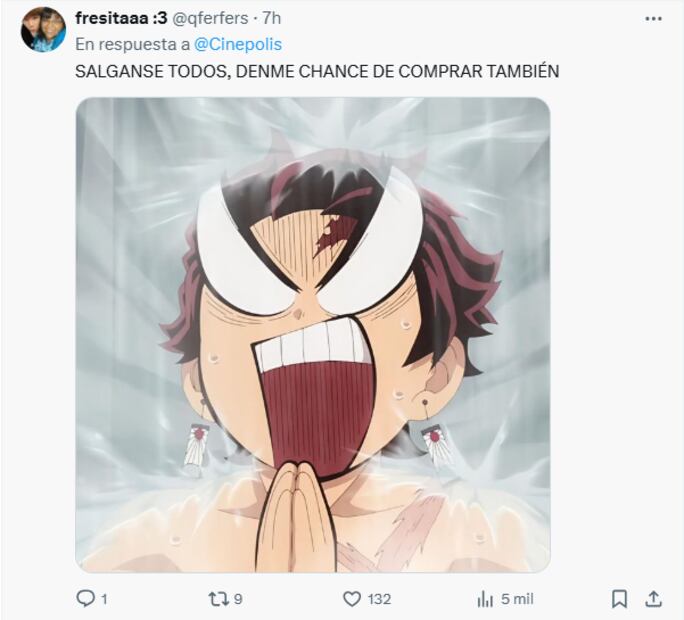The width and height of the screenshot is (684, 620).
Task: Open the attached anime meme image
Action: click(x=312, y=334)
